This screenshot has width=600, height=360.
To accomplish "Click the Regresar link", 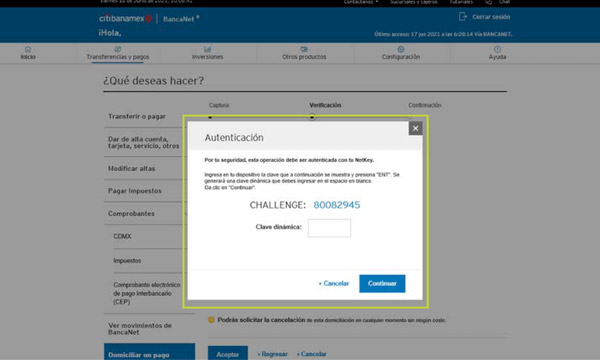I will pos(273,354).
